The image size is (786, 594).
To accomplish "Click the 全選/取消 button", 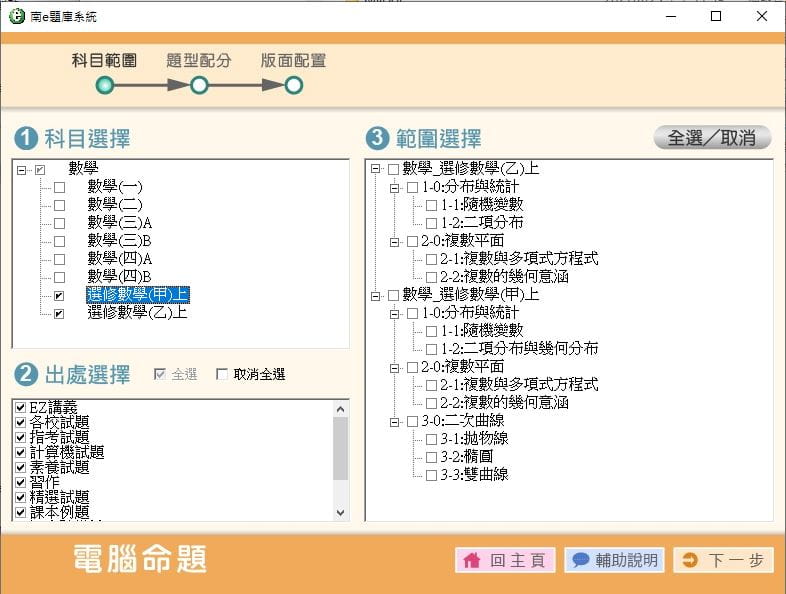I will (712, 137).
